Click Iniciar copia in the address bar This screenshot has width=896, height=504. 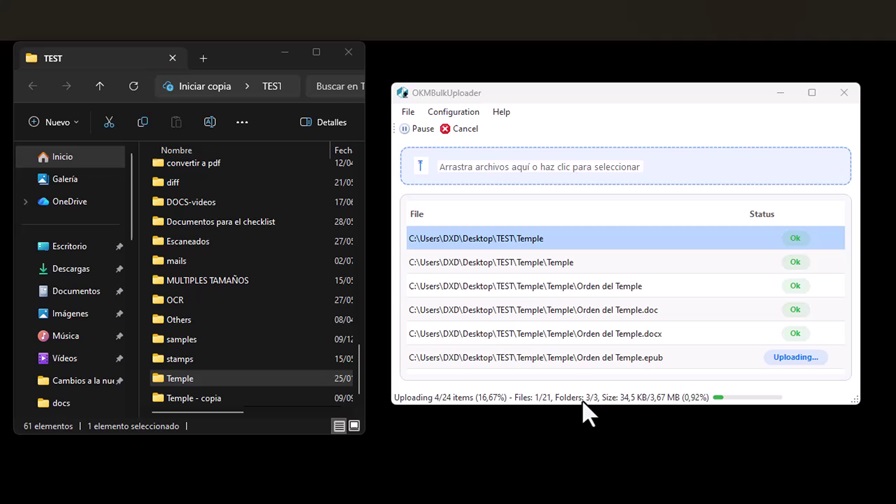[x=205, y=86]
